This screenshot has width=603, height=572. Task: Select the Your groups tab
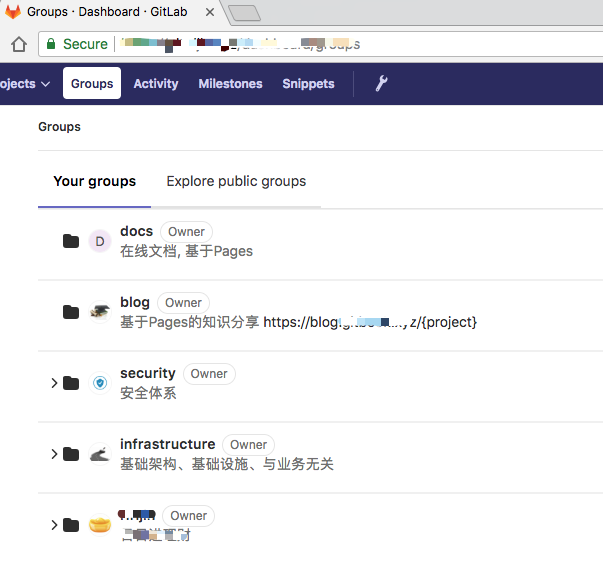click(94, 181)
